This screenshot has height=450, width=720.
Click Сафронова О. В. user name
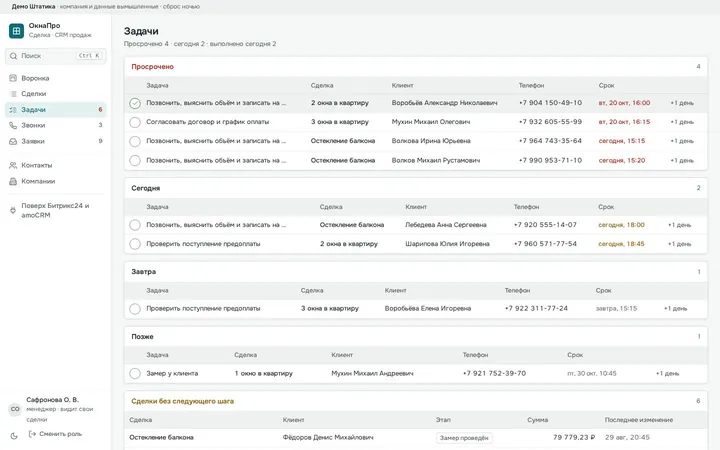[52, 400]
